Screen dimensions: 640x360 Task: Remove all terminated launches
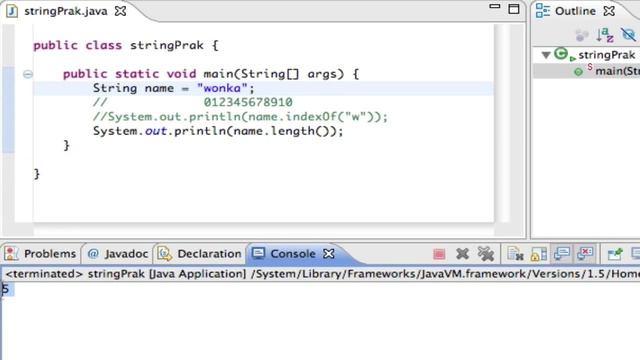coord(486,254)
